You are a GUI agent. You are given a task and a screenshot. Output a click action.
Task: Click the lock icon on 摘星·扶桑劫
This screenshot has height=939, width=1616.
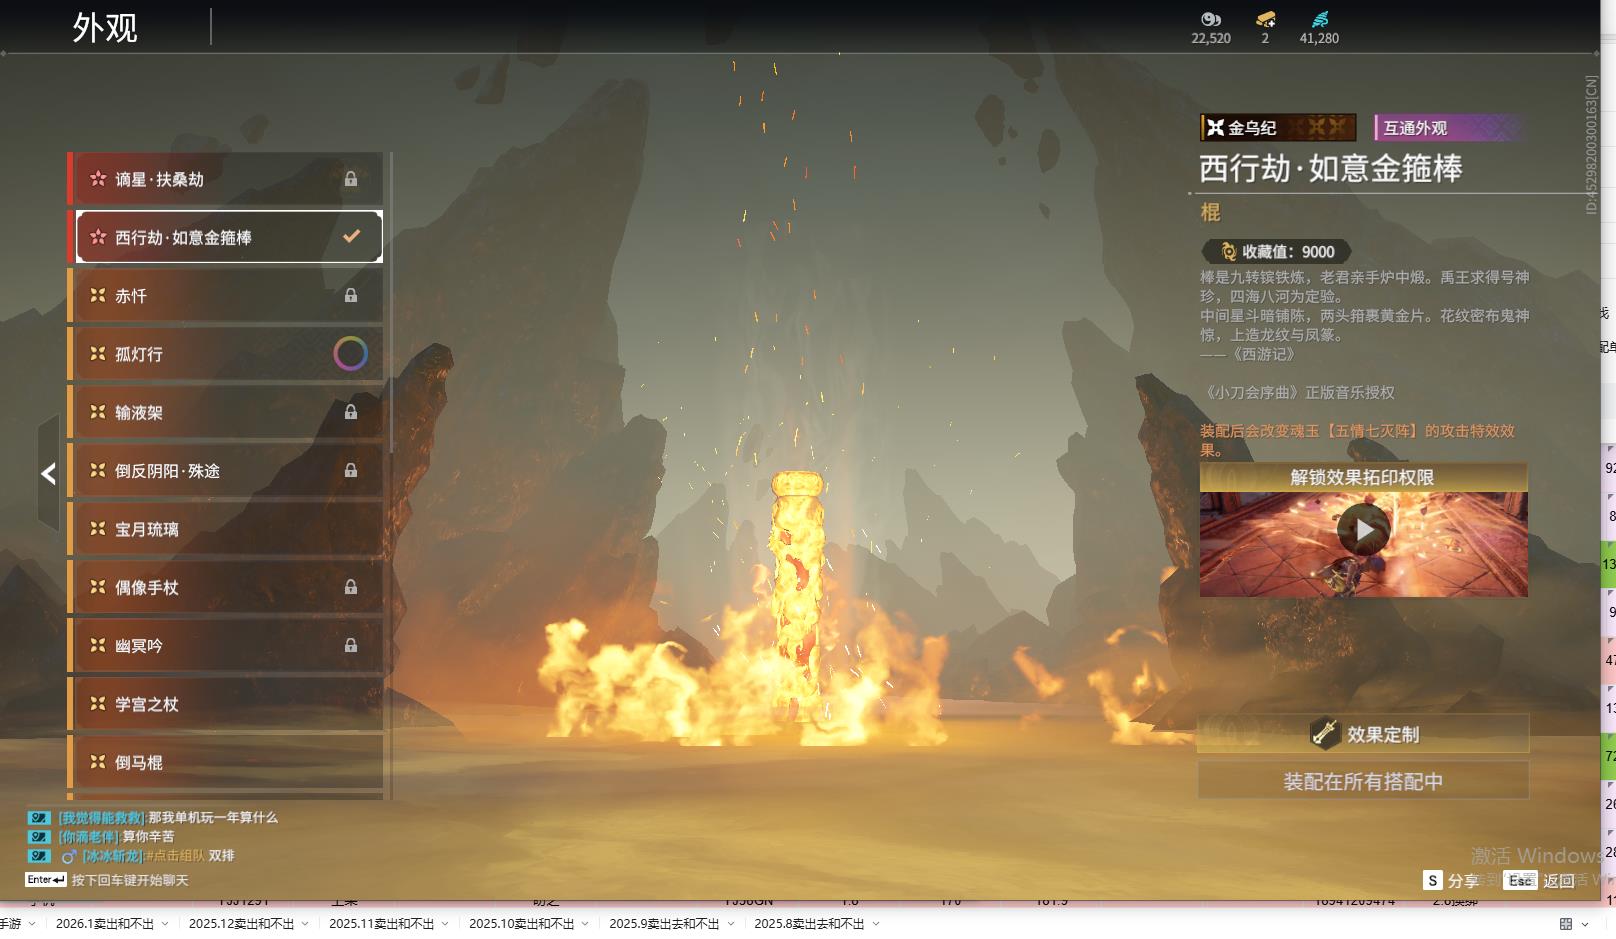click(351, 179)
